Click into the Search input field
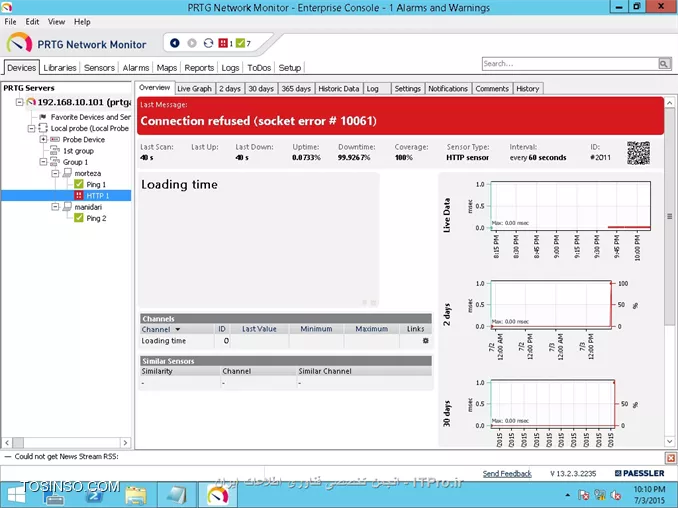Image resolution: width=678 pixels, height=508 pixels. click(570, 64)
